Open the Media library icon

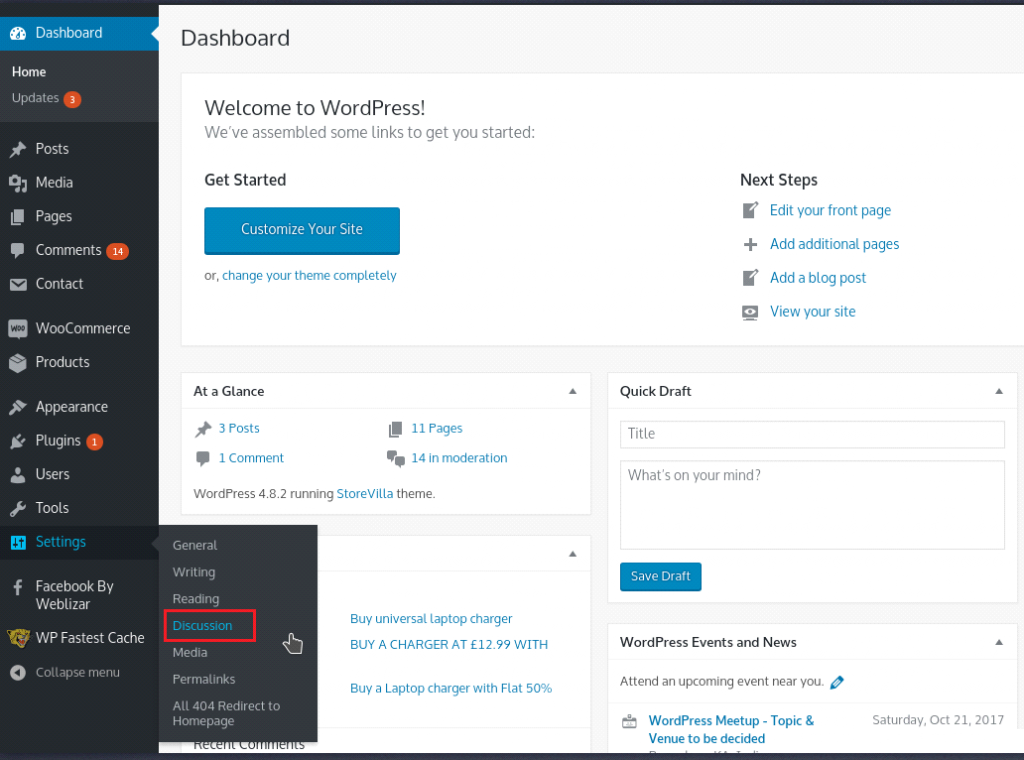[x=20, y=182]
